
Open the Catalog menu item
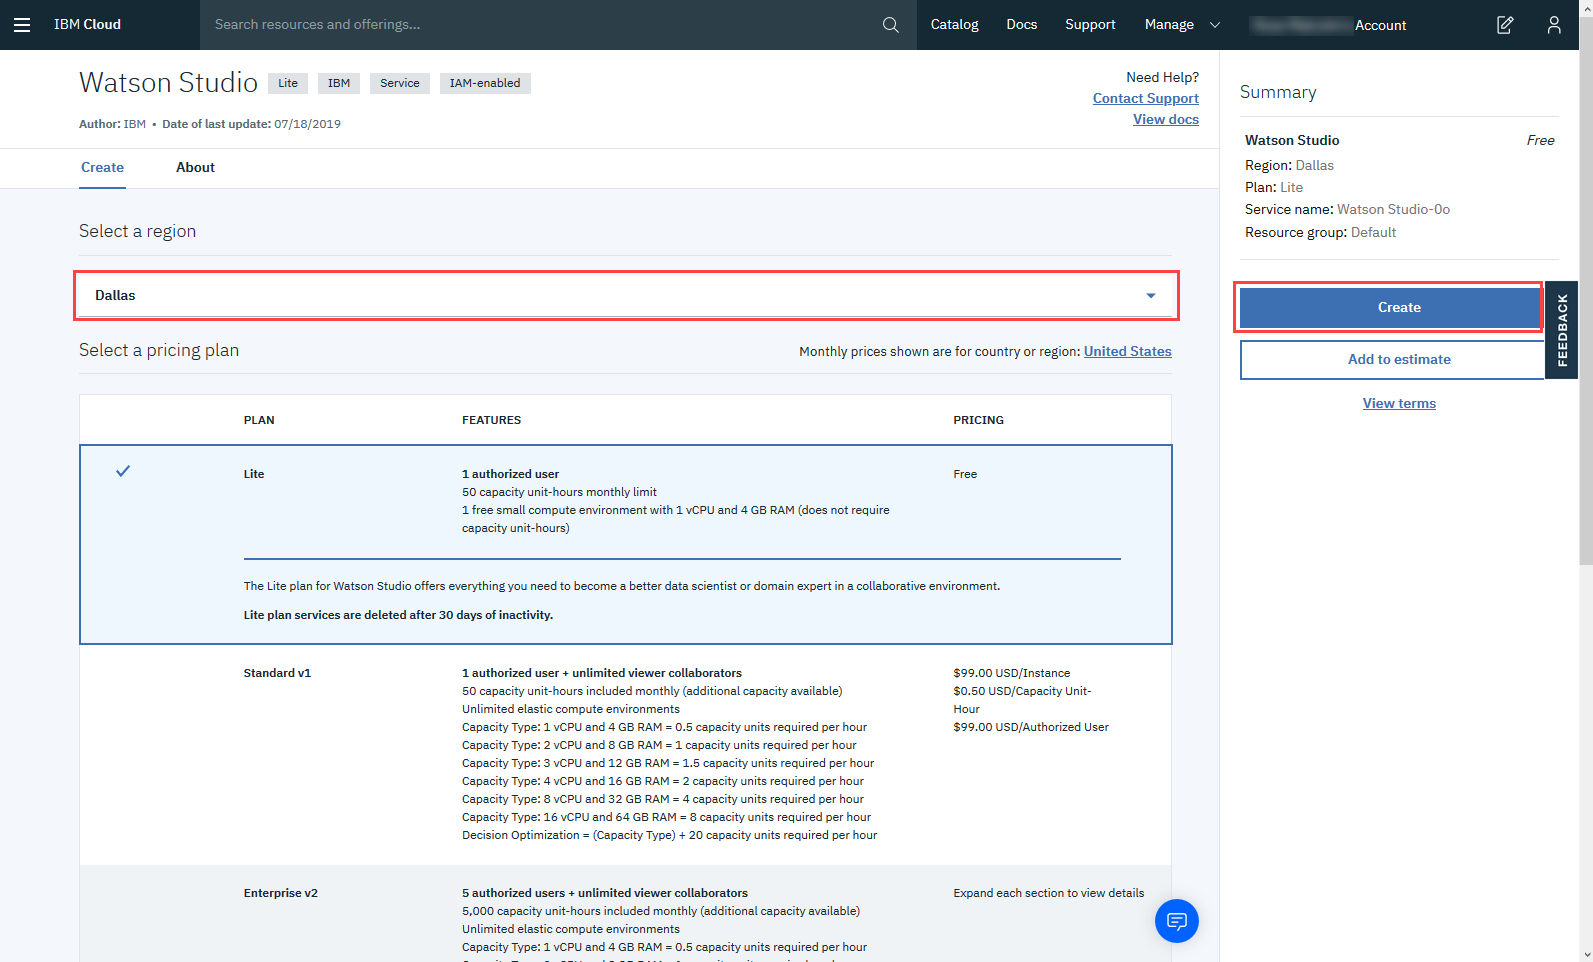[954, 25]
